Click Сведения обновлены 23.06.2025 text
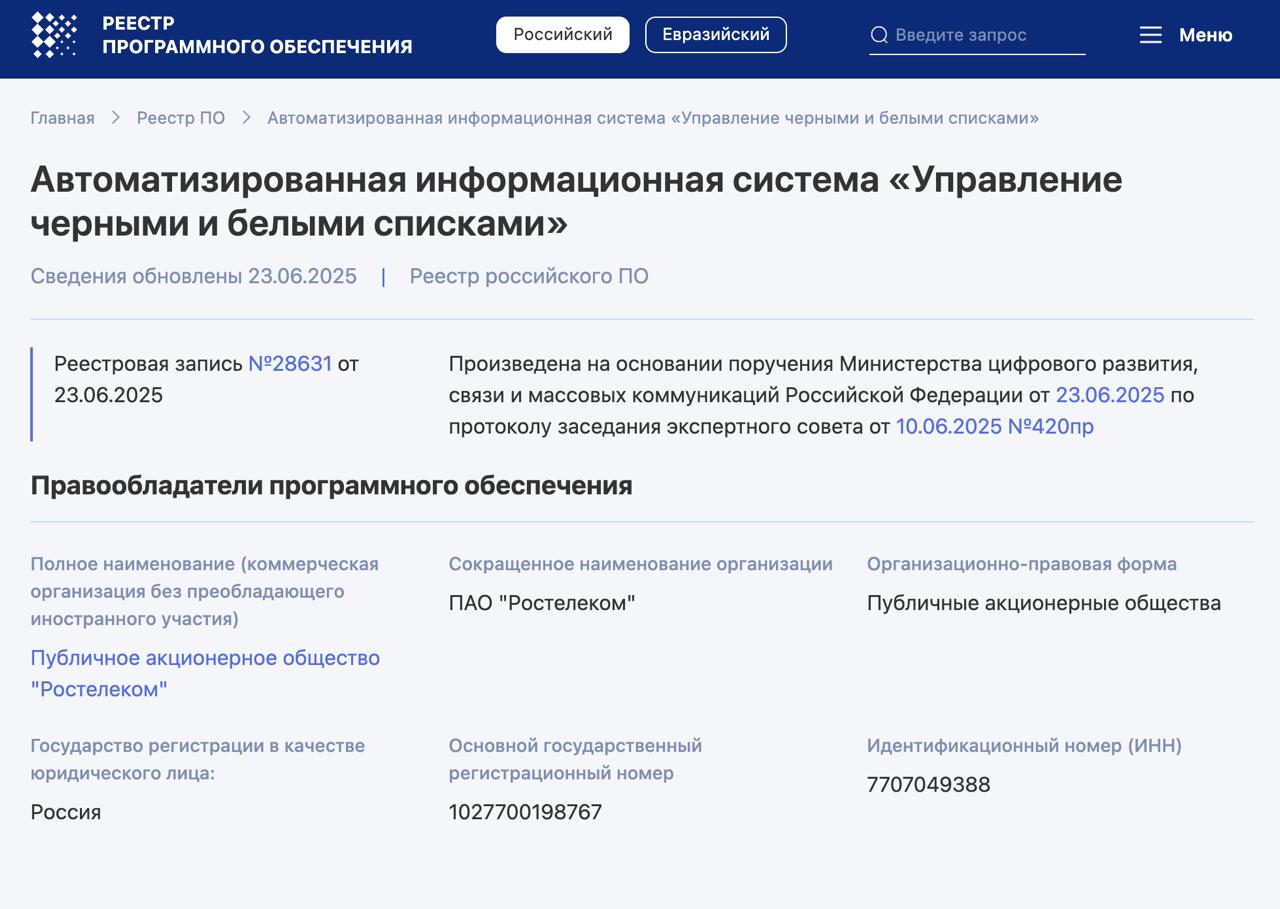Screen dimensions: 1280x909 click(193, 276)
